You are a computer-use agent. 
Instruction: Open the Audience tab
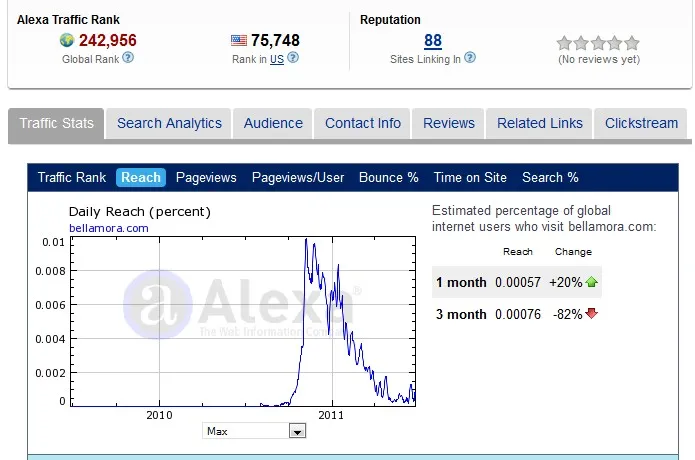(x=273, y=123)
